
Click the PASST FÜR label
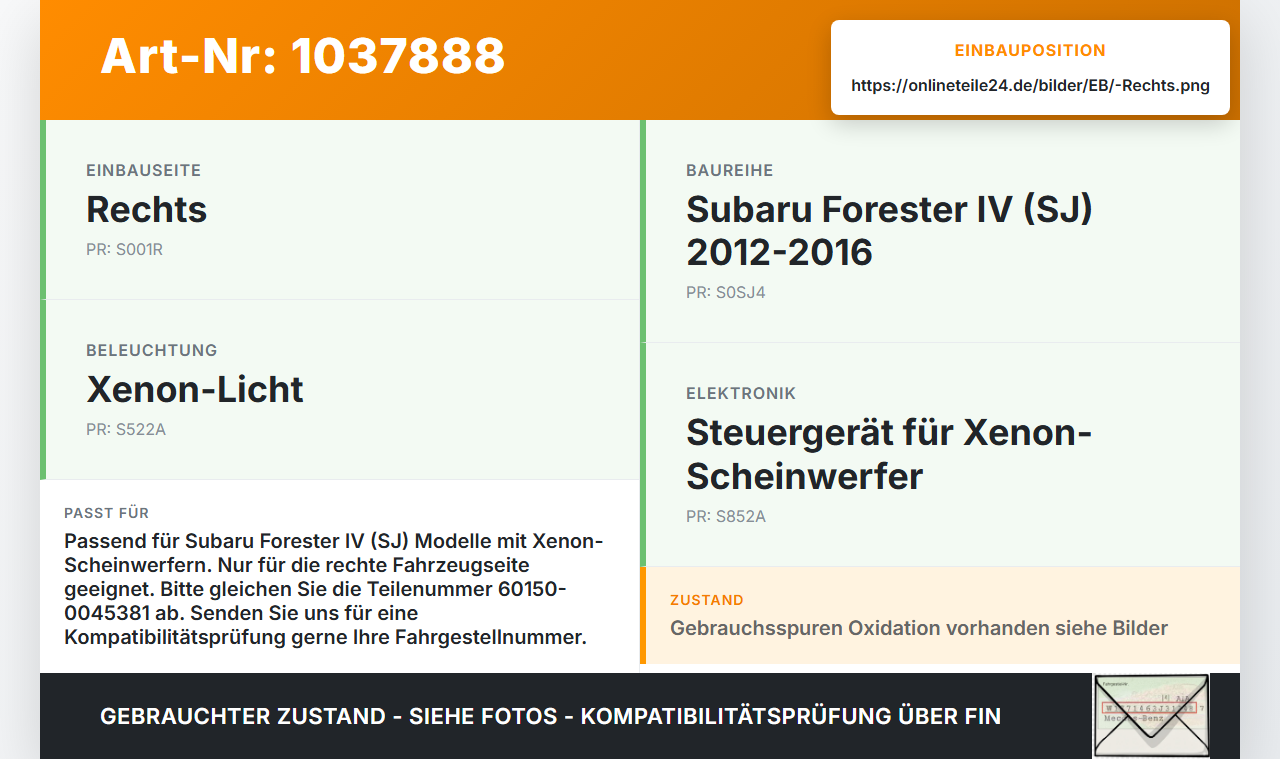(x=107, y=513)
